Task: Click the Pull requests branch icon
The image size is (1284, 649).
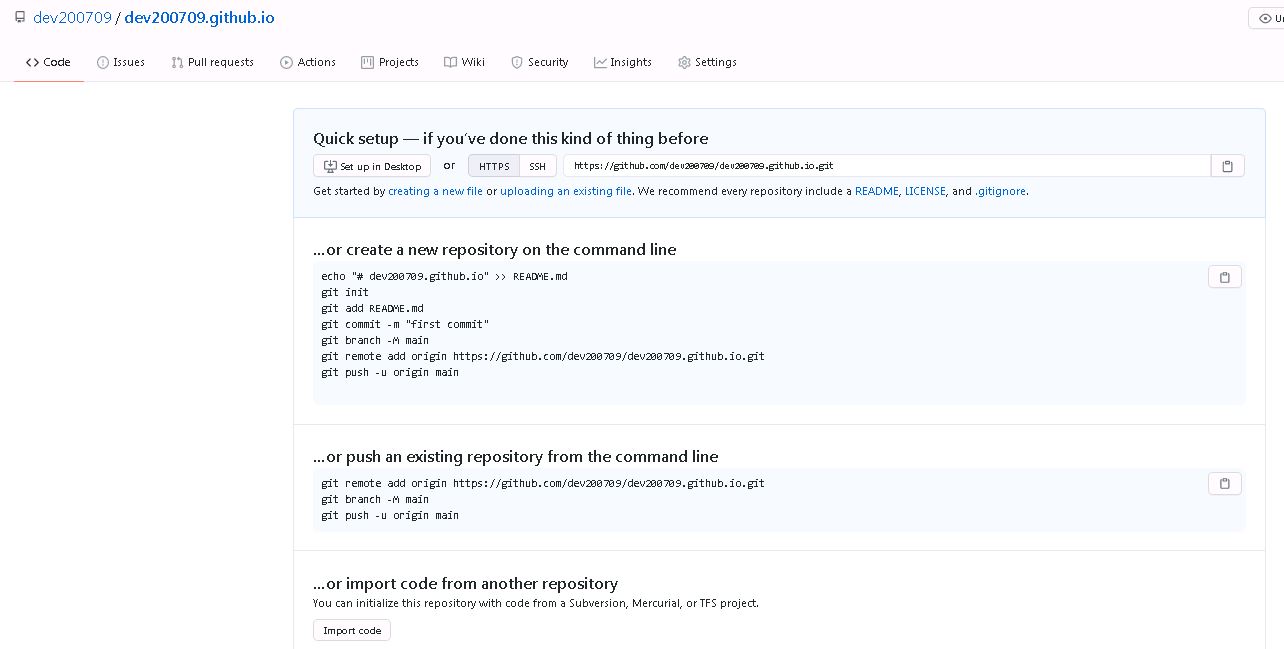Action: (177, 62)
